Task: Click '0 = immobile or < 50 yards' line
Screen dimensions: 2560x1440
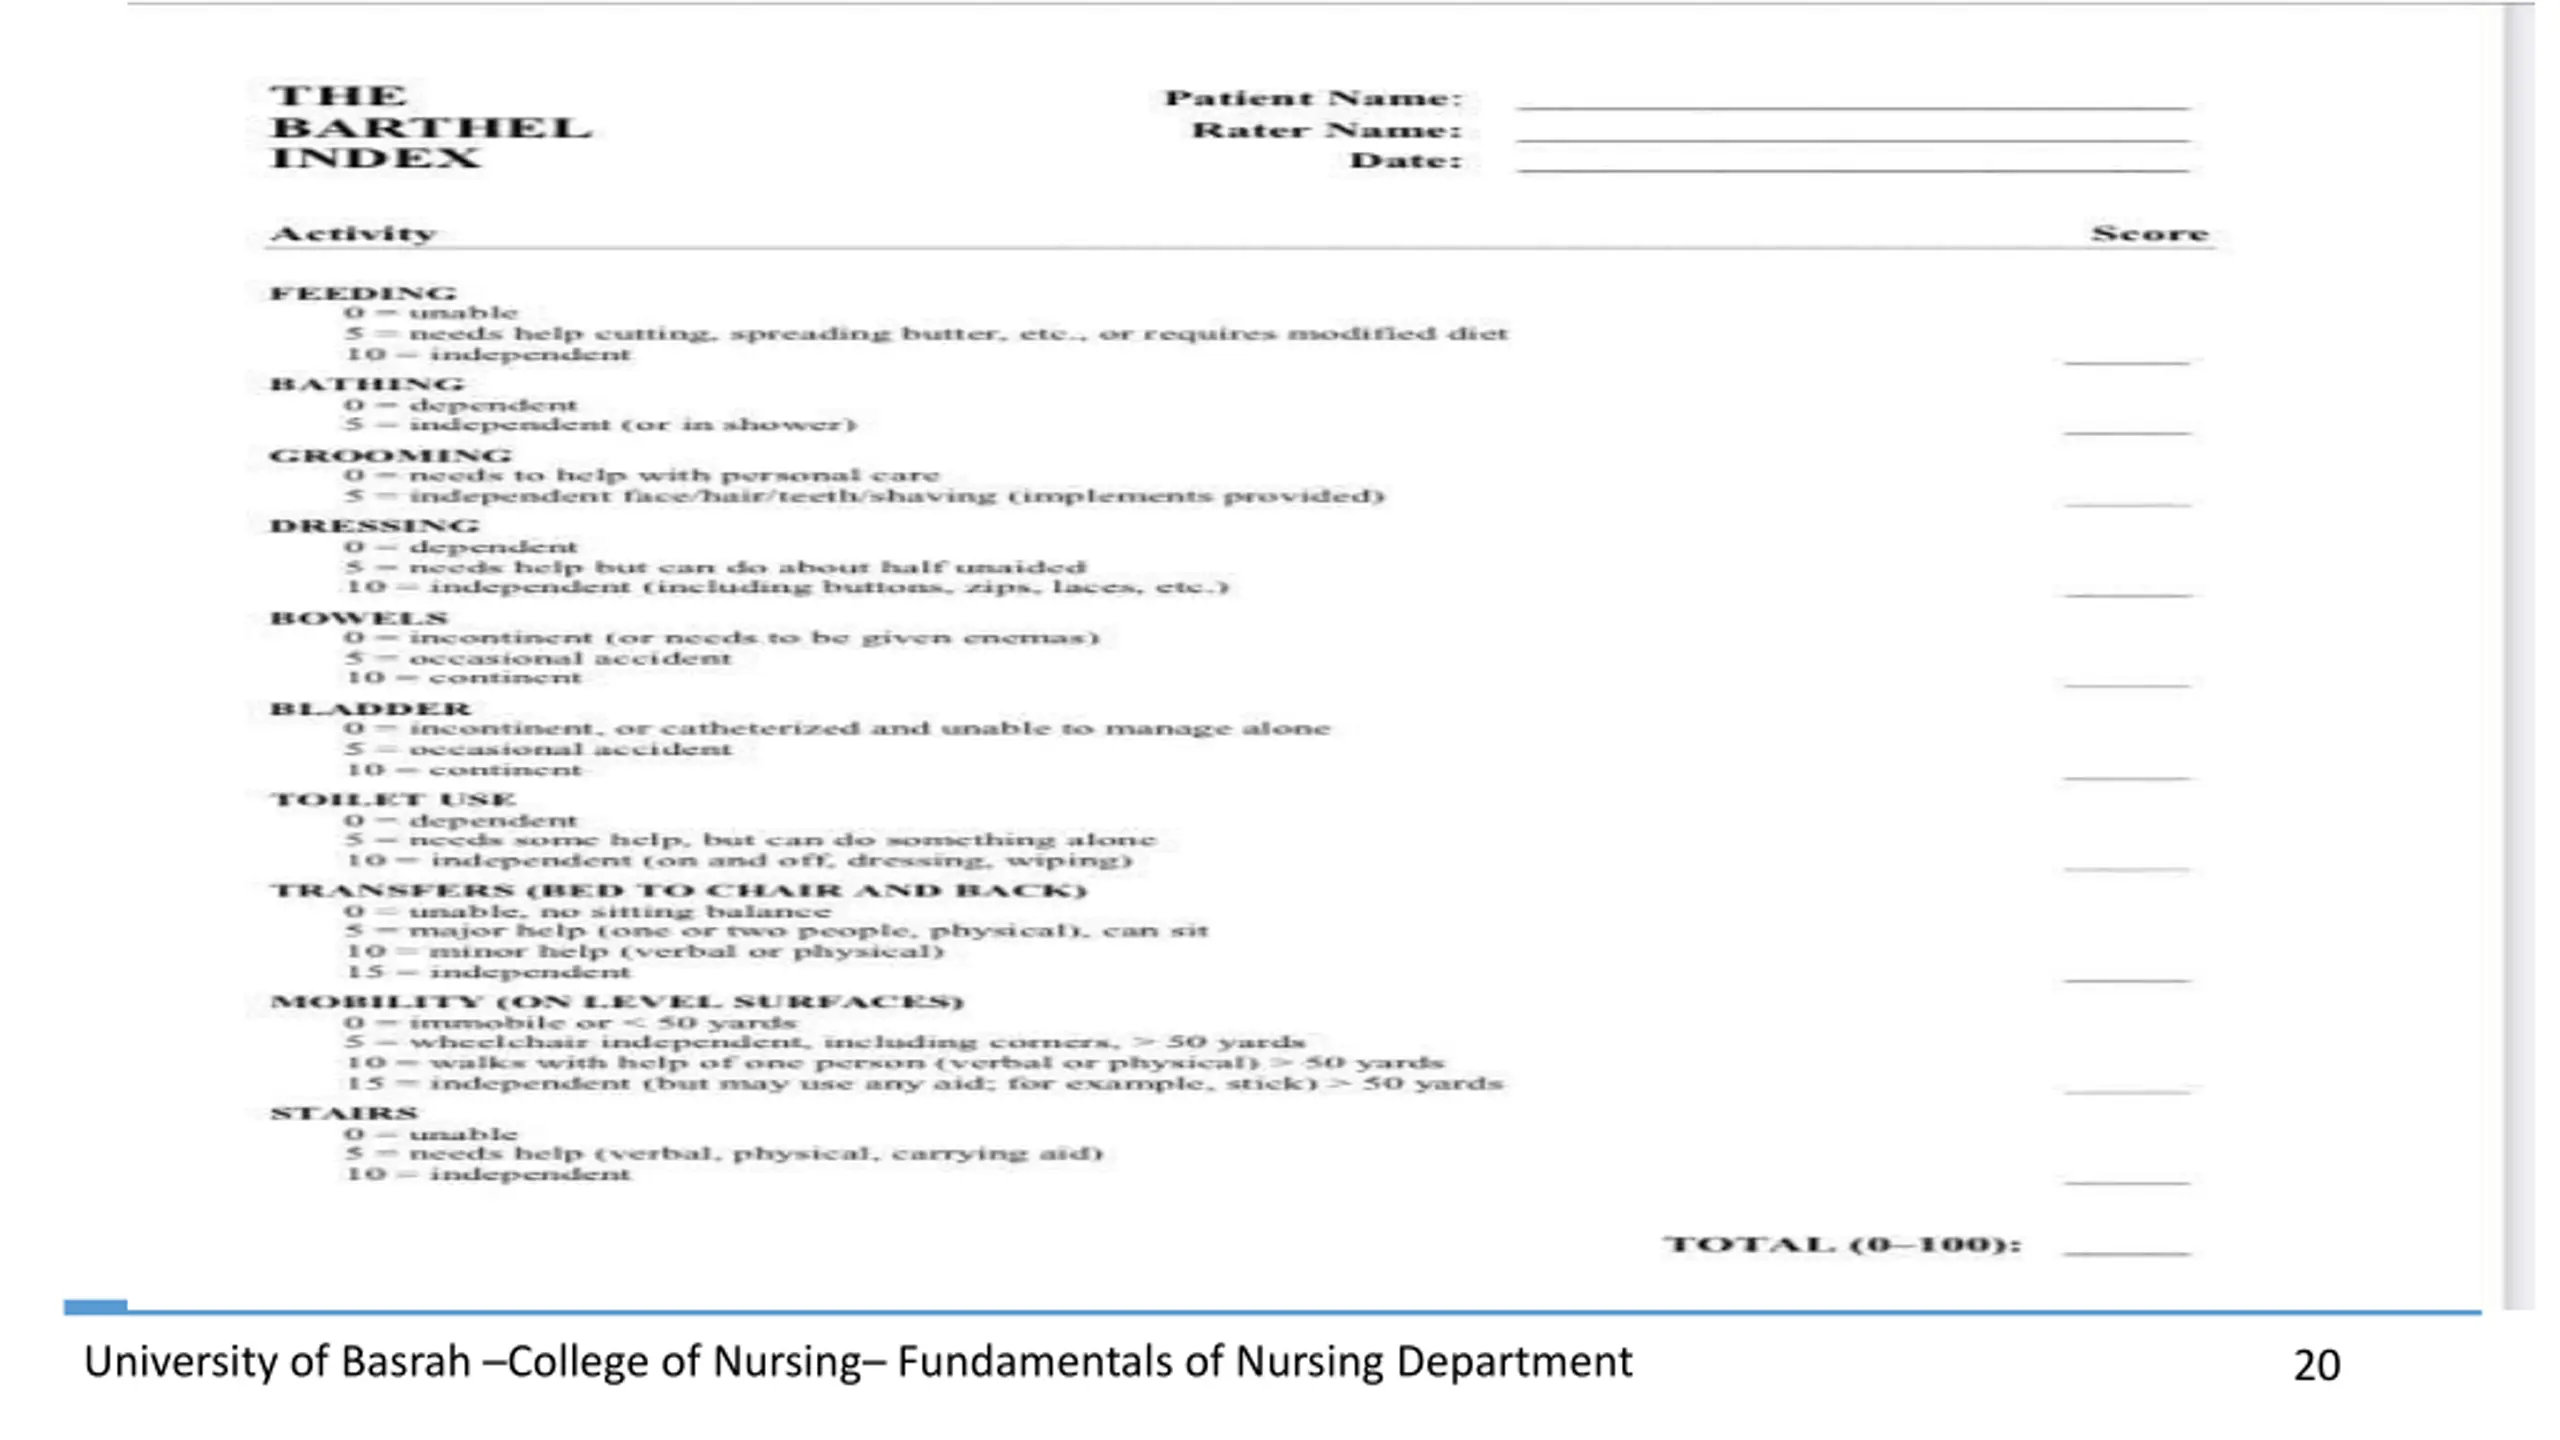Action: [x=571, y=1022]
